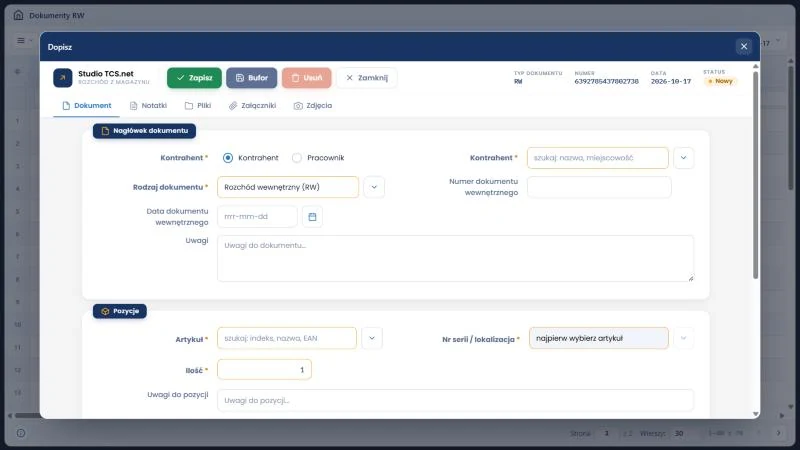
Task: Click the Studio TCS.net arrow logo icon
Action: coord(63,78)
